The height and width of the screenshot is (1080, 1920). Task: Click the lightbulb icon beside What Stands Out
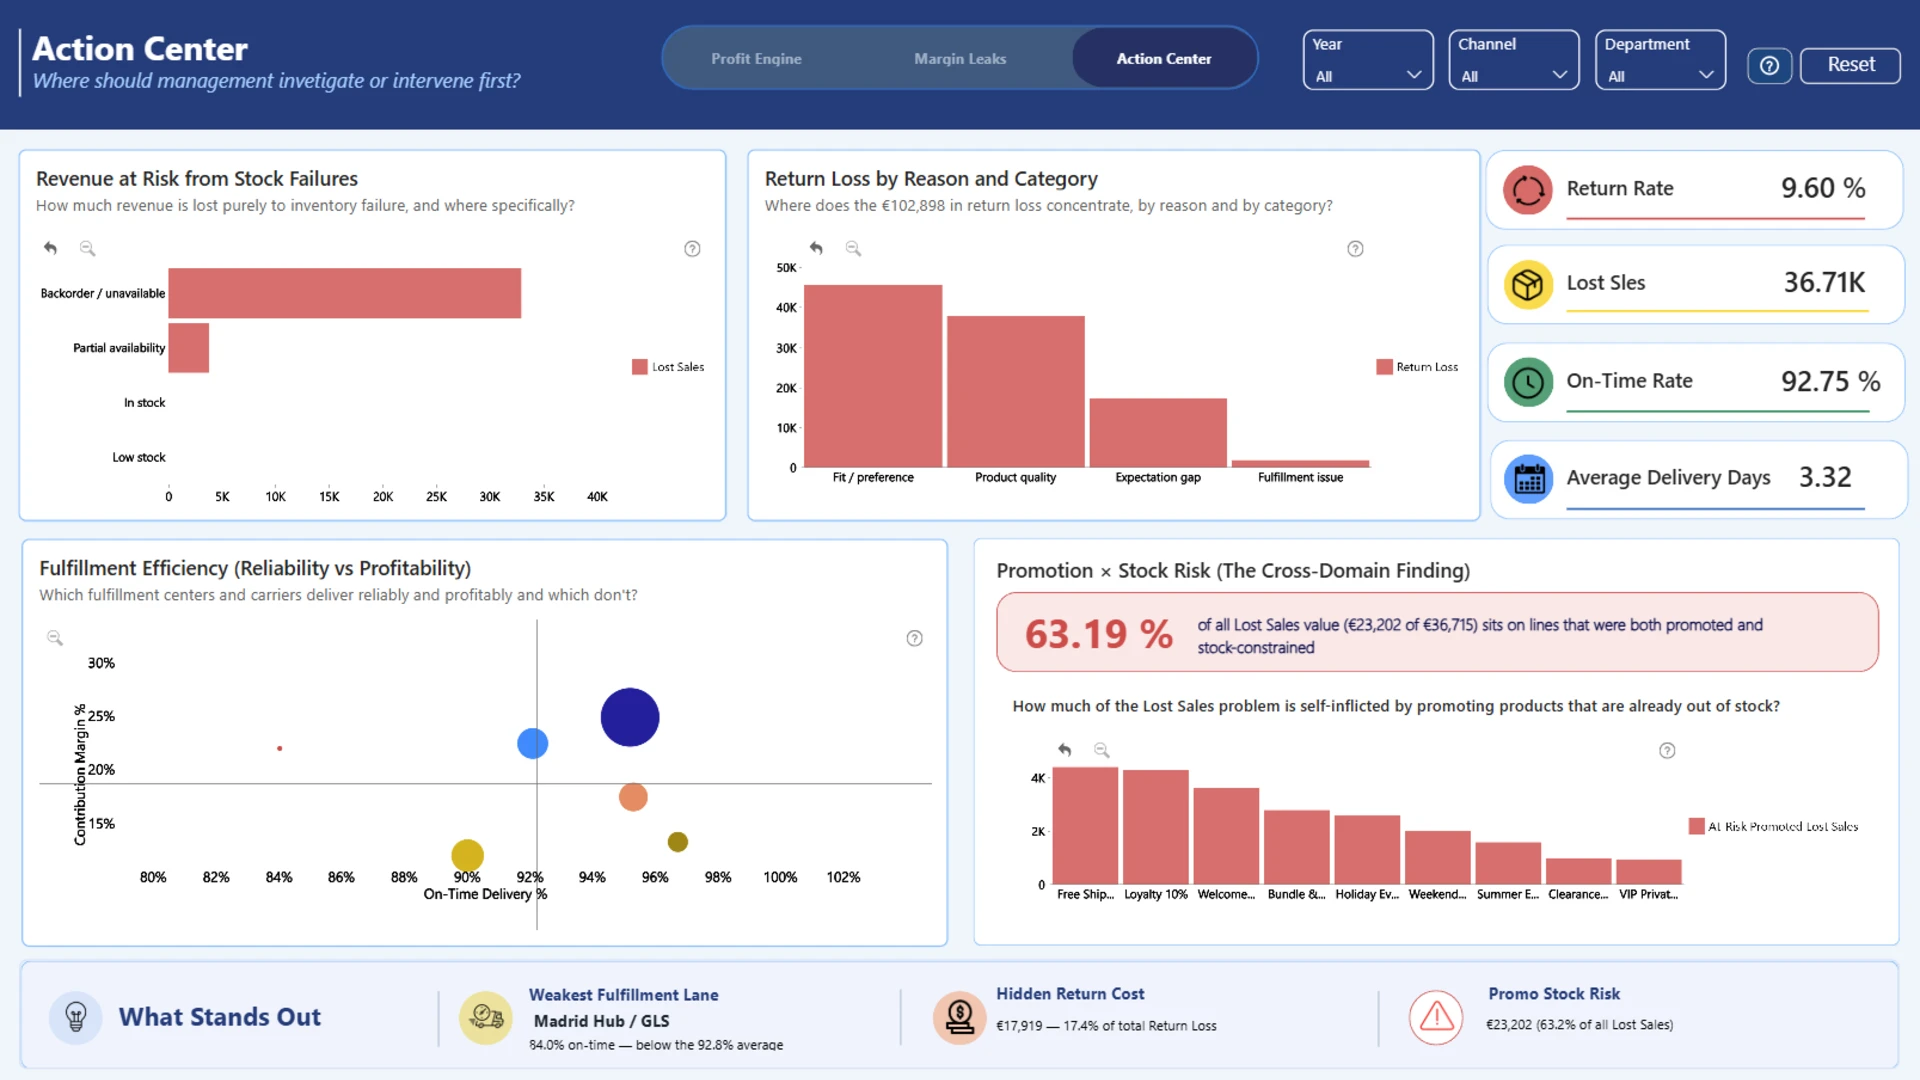[76, 1018]
